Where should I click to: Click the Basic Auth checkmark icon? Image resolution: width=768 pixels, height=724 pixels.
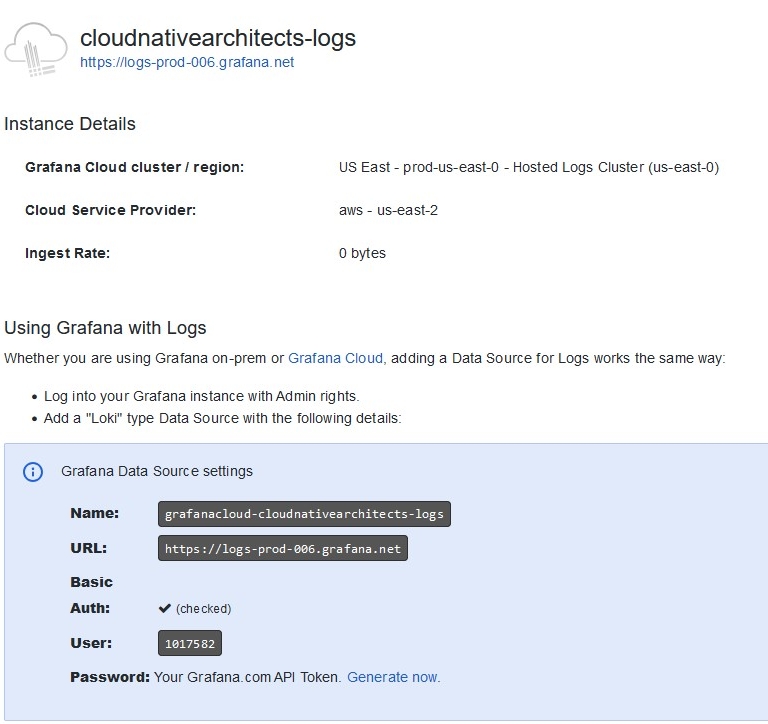164,608
